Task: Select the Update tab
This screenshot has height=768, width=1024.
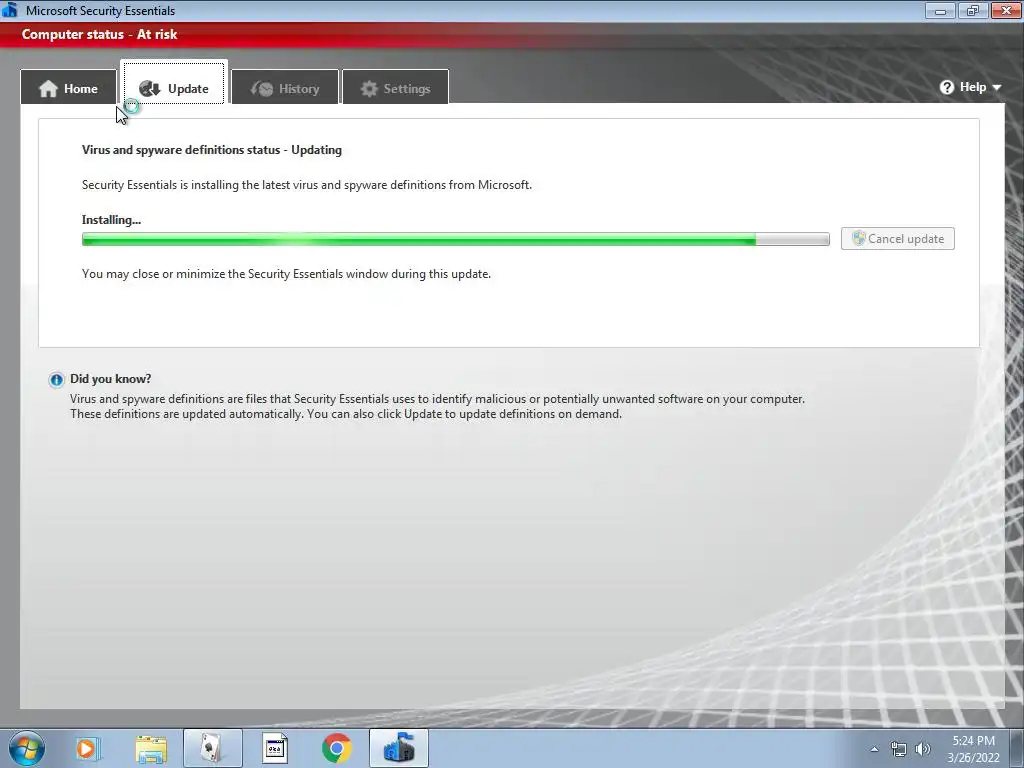Action: pyautogui.click(x=174, y=84)
